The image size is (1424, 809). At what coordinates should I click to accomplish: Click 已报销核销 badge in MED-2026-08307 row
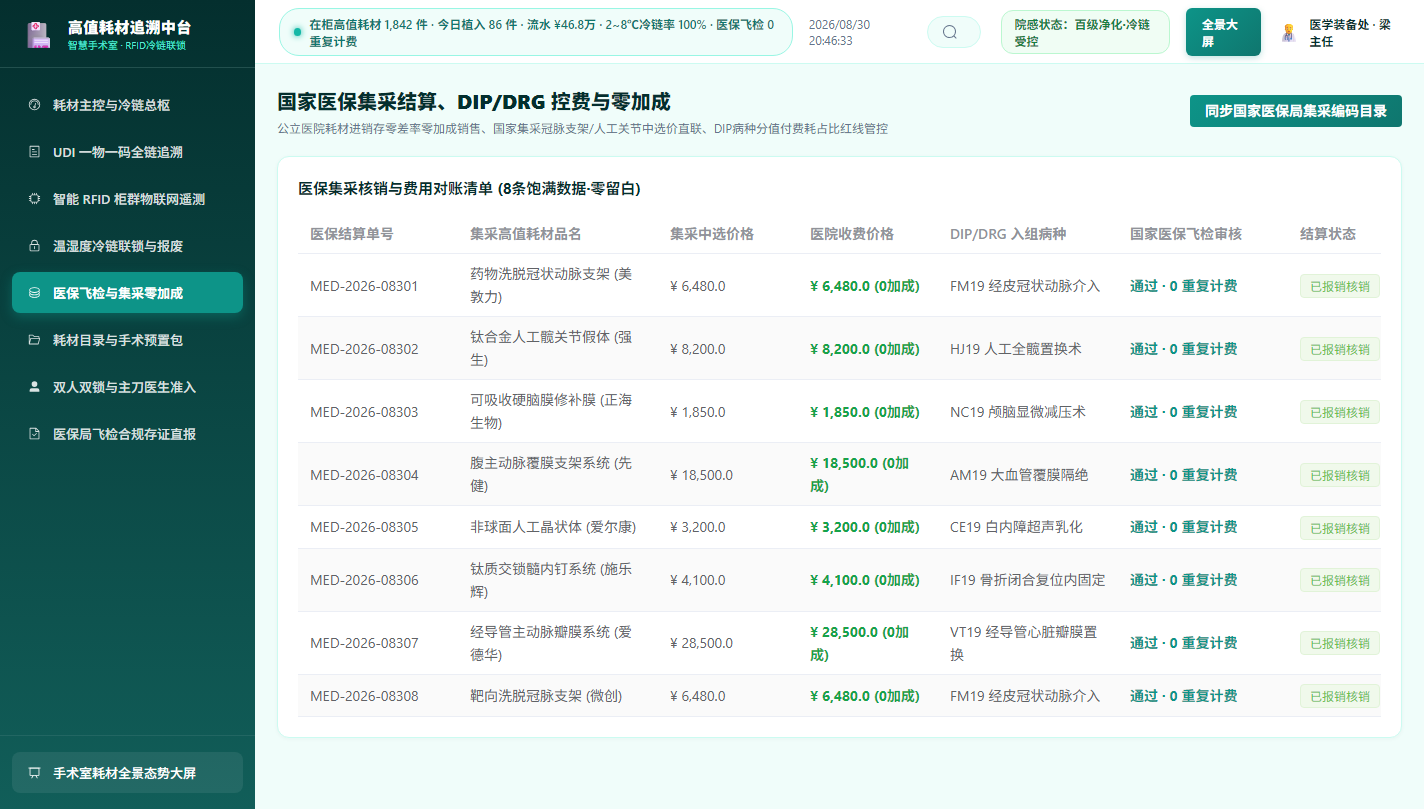[1340, 643]
